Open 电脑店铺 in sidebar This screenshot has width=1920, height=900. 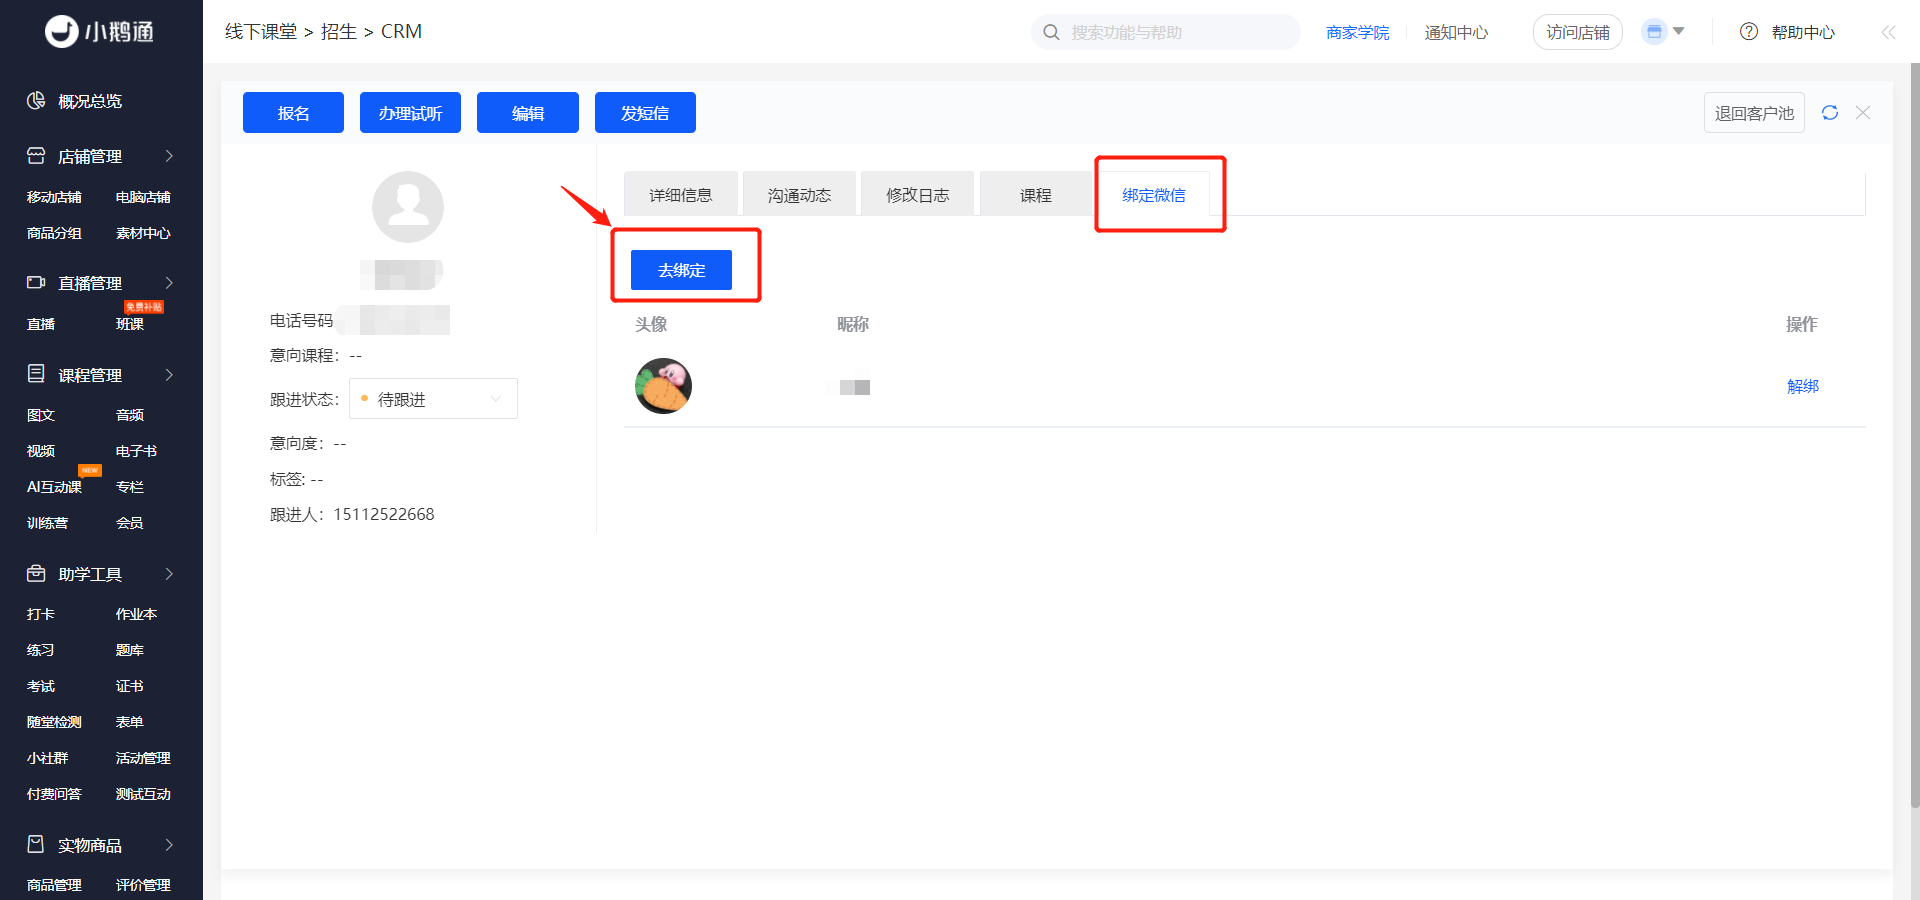(143, 197)
